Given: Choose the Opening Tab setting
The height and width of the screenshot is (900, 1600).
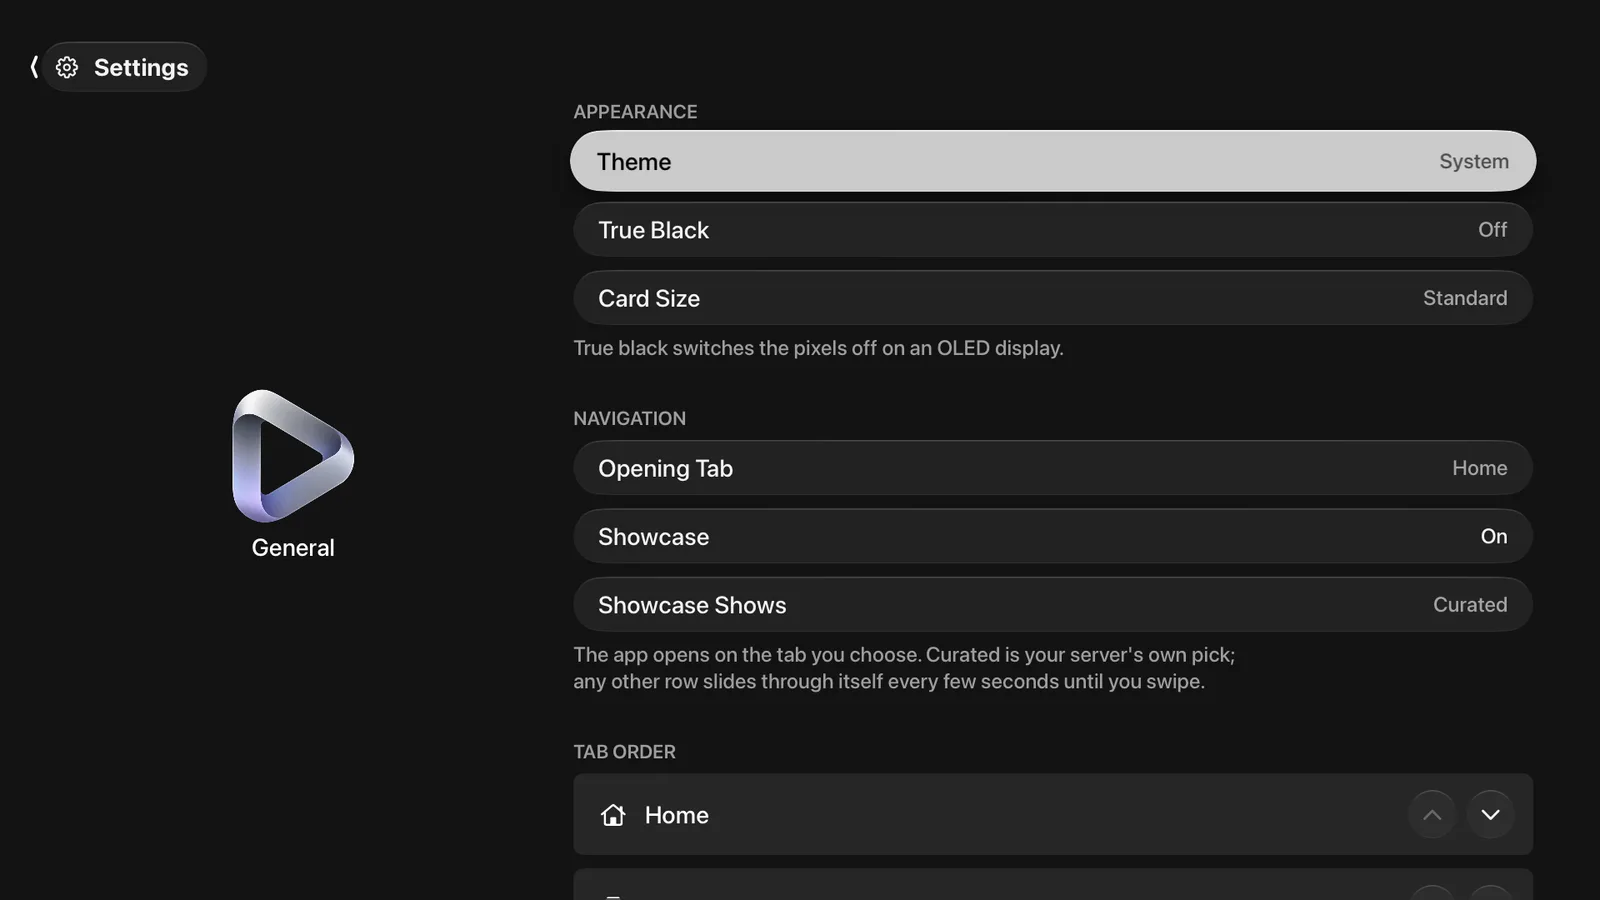Looking at the screenshot, I should click(1053, 468).
